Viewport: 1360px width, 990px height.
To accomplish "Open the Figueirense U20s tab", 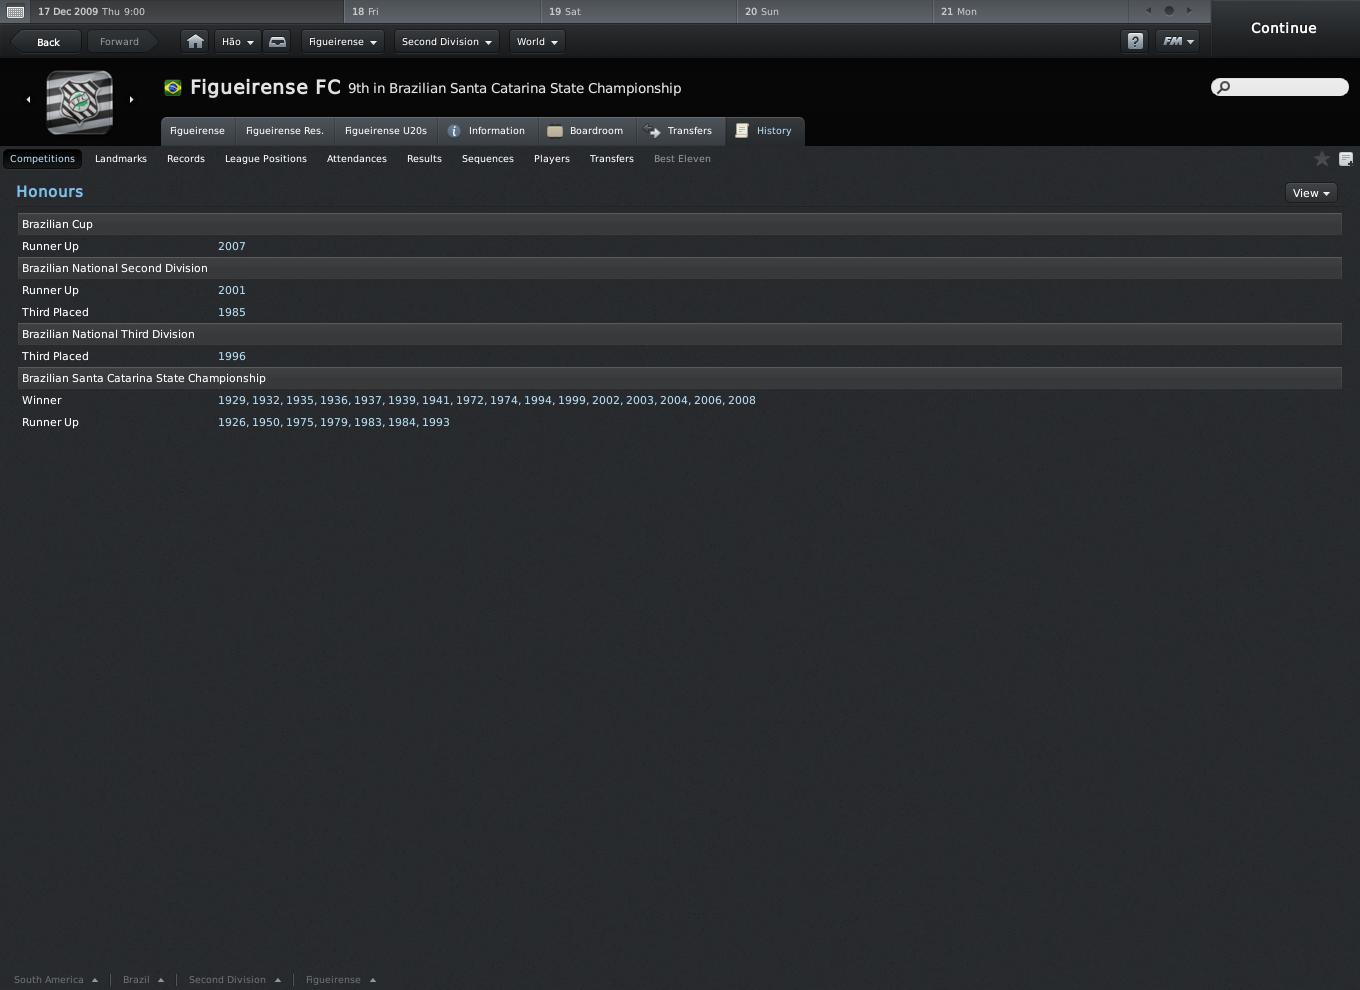I will [386, 131].
